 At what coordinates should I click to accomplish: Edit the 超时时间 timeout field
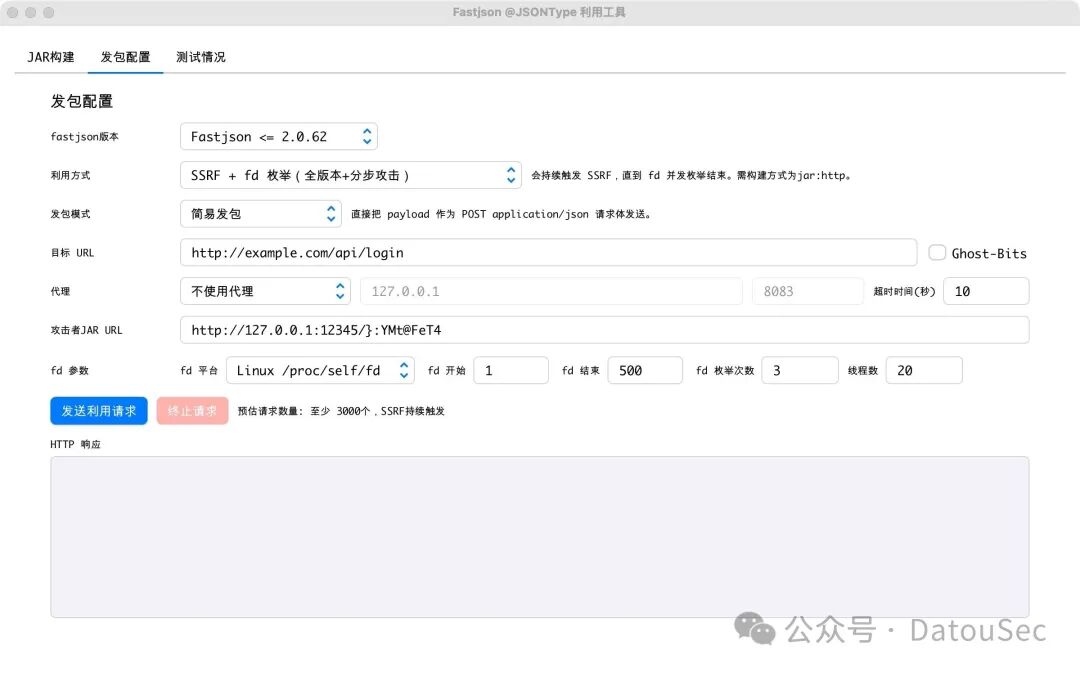pos(986,291)
